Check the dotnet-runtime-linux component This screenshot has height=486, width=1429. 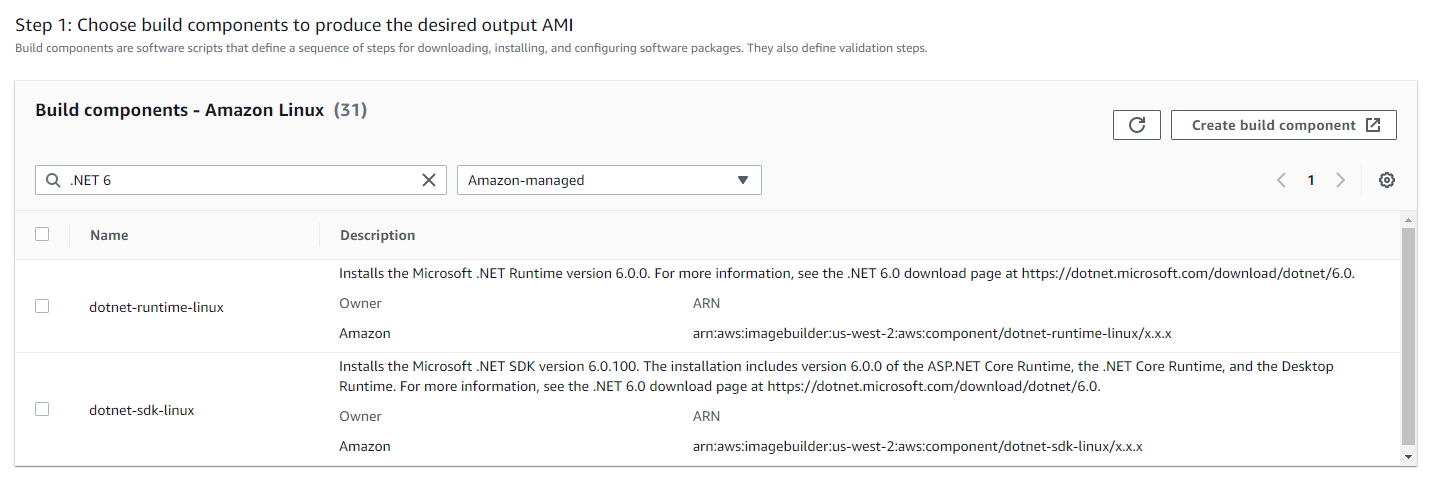[42, 306]
